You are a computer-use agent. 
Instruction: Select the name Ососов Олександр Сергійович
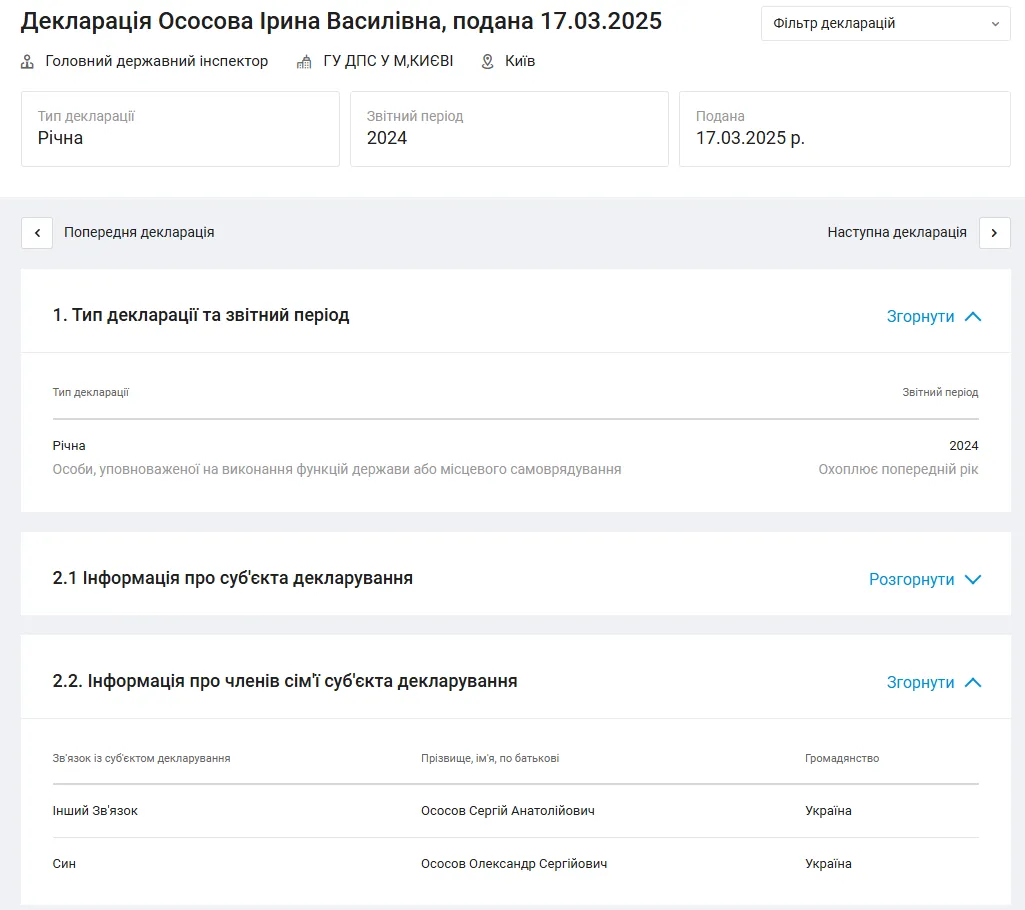pos(514,864)
